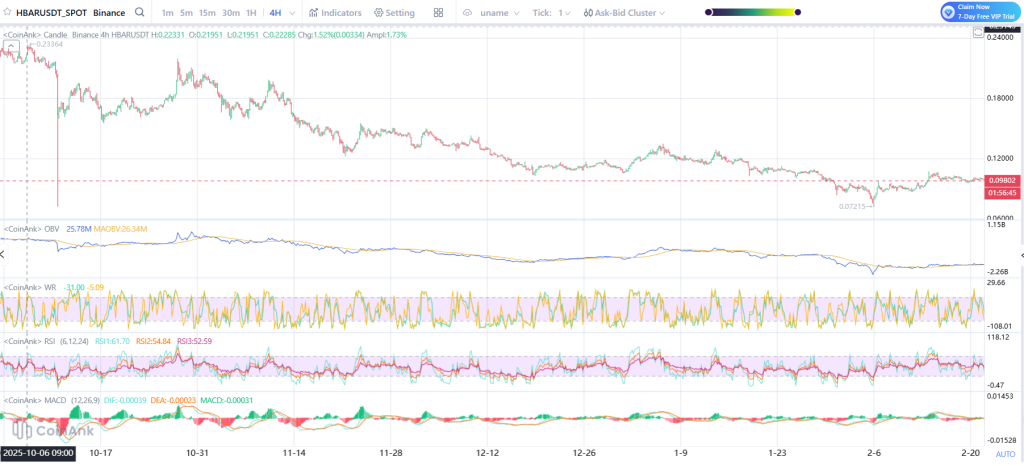
Task: Select the 1H timeframe
Action: [251, 13]
